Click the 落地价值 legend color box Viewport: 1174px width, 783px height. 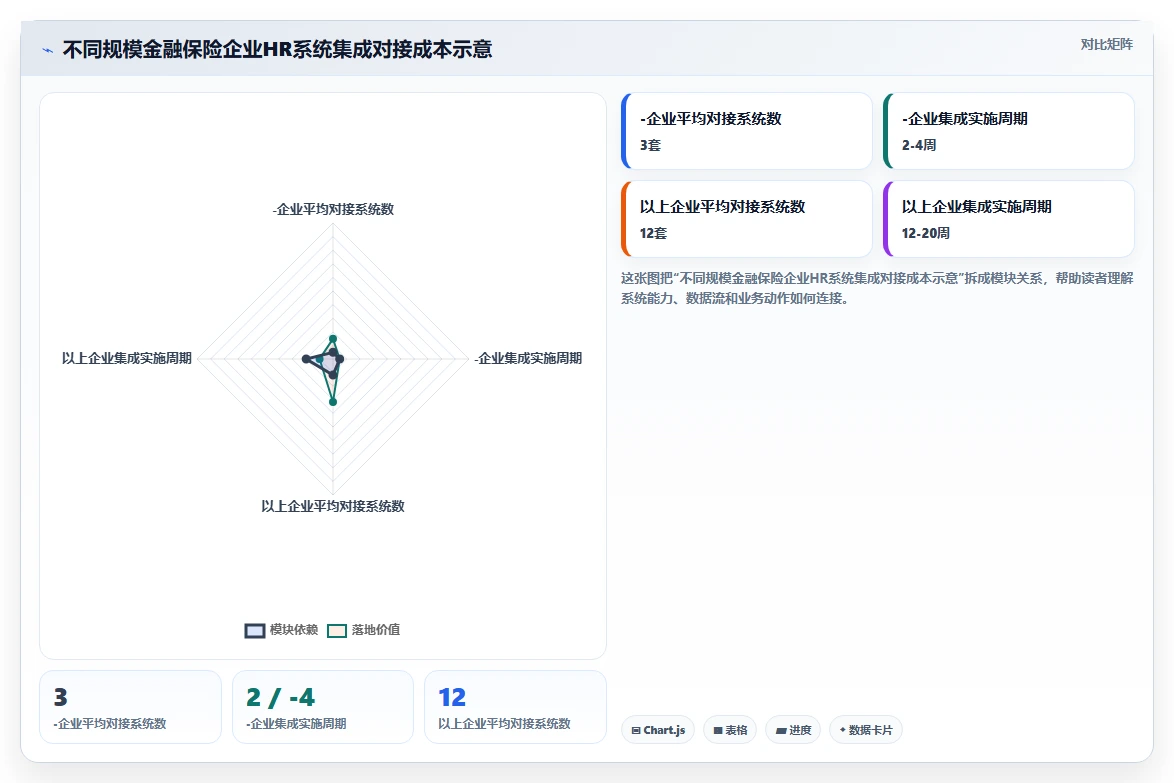pyautogui.click(x=337, y=631)
